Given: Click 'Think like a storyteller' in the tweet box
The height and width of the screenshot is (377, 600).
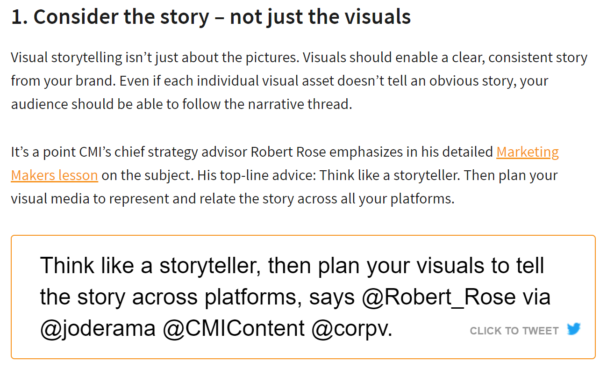Looking at the screenshot, I should tap(150, 266).
